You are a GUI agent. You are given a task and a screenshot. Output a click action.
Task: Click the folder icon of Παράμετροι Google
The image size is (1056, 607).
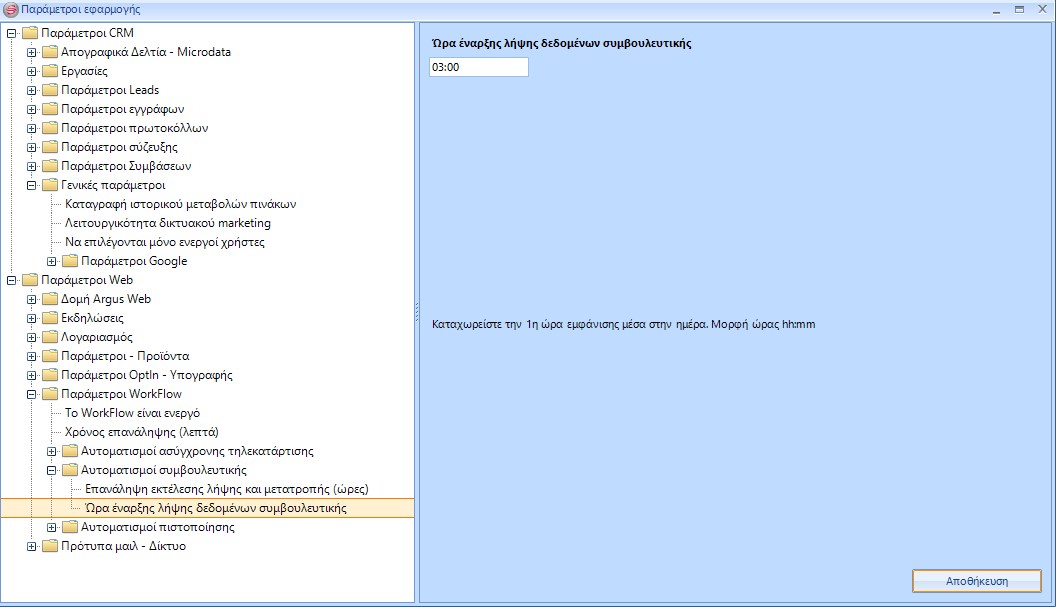click(69, 261)
